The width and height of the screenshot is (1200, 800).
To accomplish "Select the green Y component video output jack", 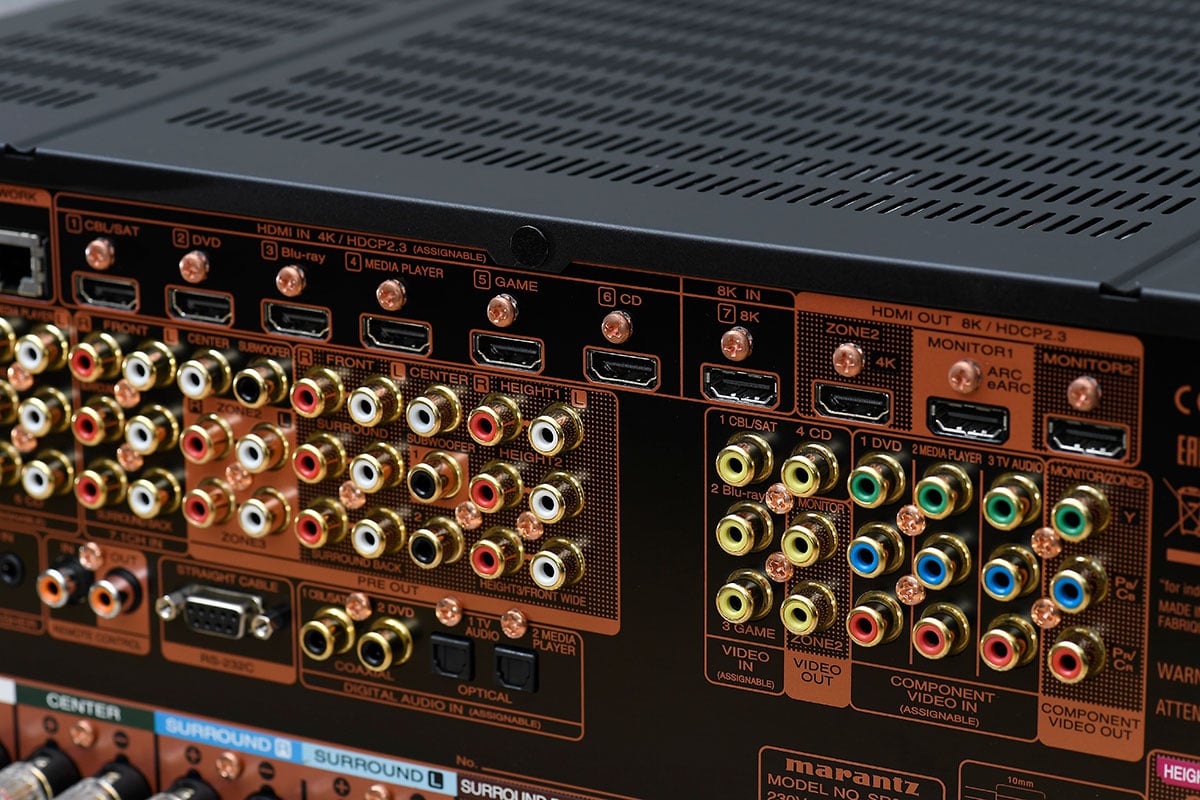I will tap(1080, 511).
